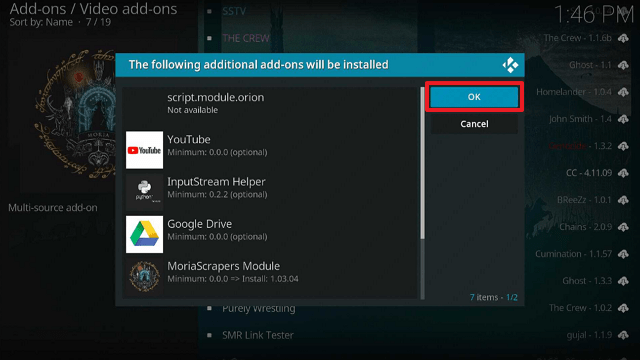Click the Moria add-on artwork thumbnail

(76, 115)
